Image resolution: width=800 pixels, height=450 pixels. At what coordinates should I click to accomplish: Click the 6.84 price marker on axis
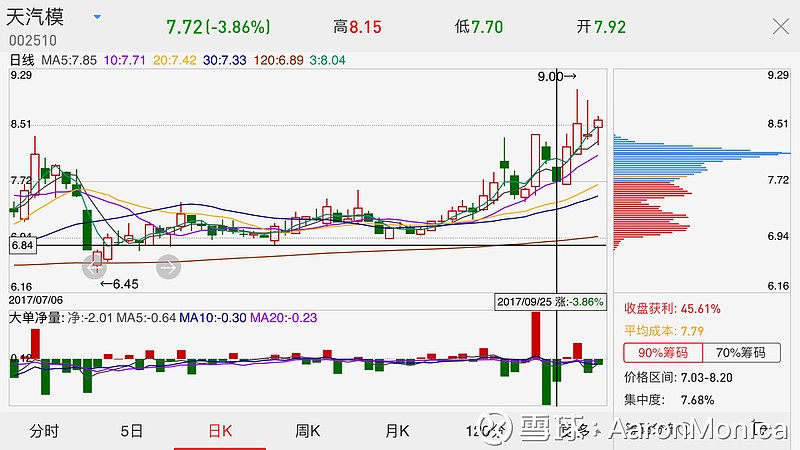pyautogui.click(x=21, y=245)
